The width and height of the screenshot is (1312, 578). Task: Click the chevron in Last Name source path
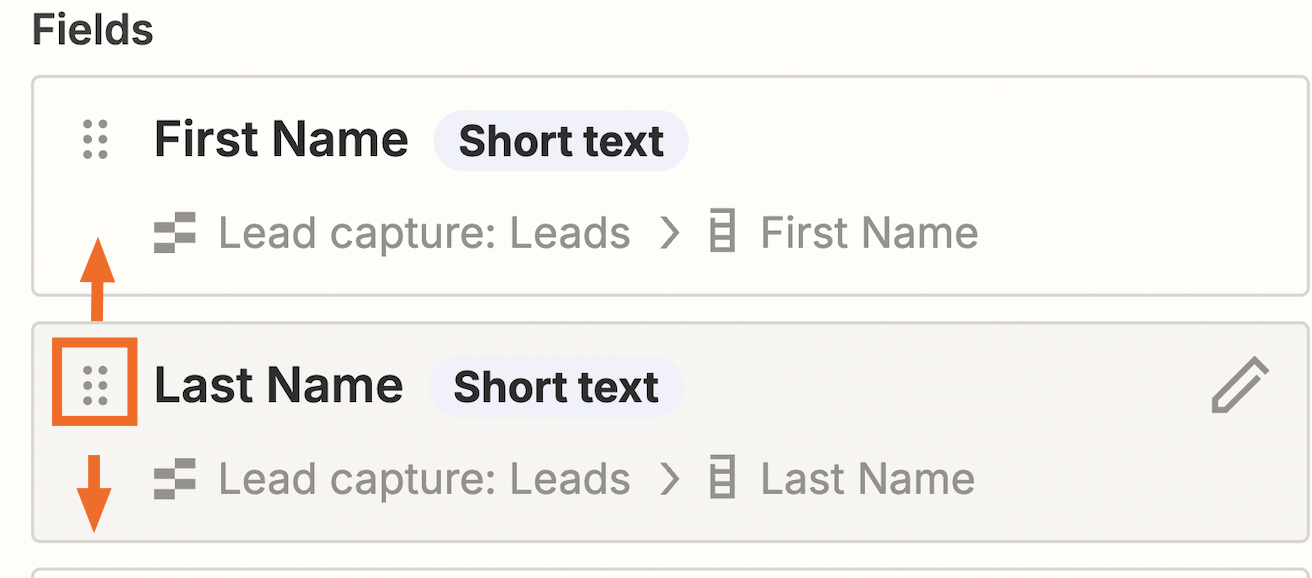671,480
